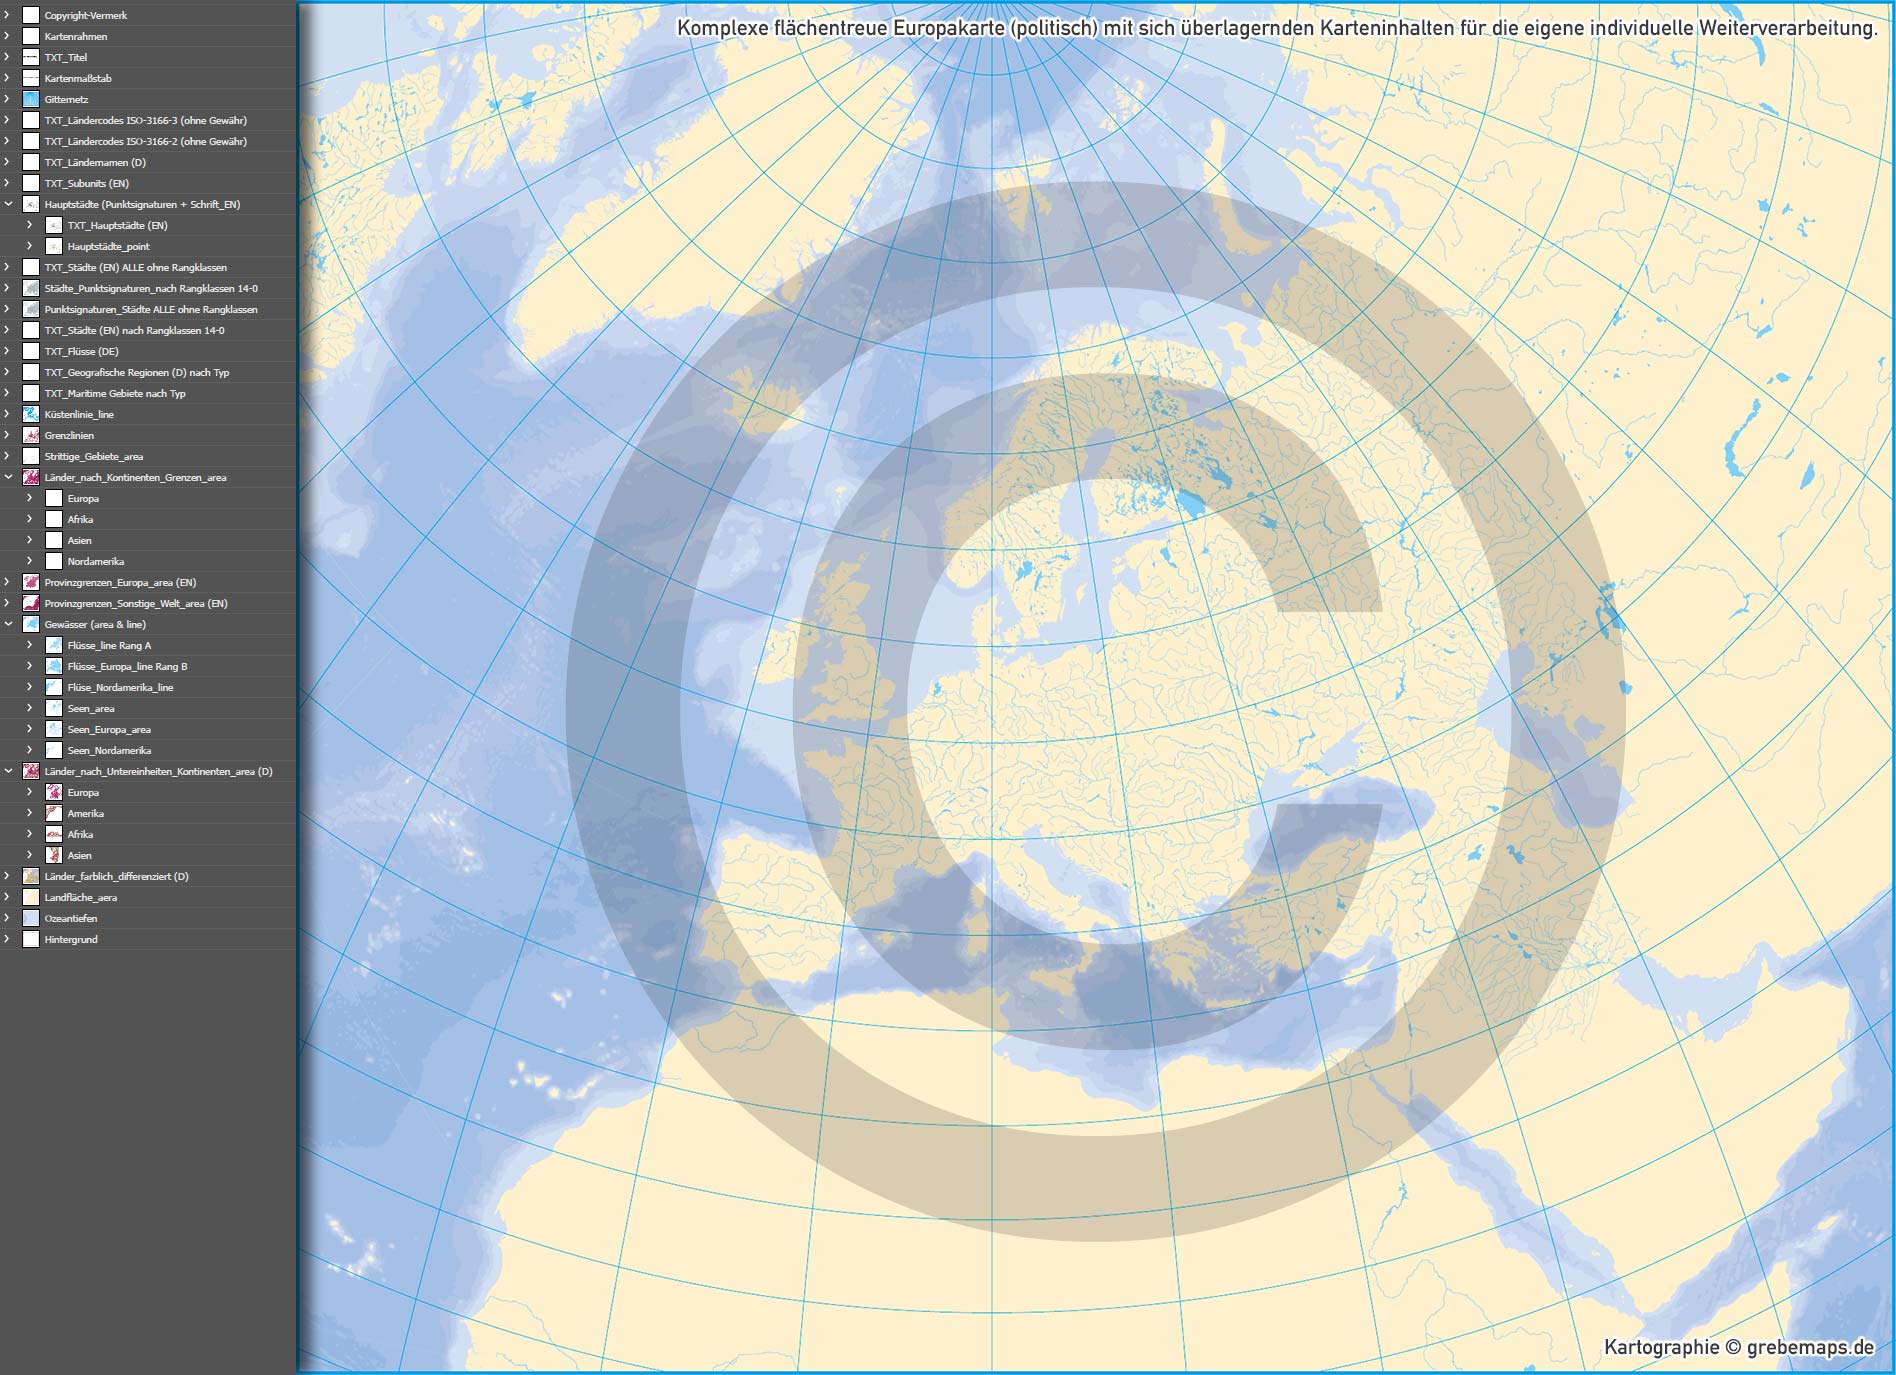Click the Ozeantiefen layer thumbnail icon

pyautogui.click(x=30, y=918)
